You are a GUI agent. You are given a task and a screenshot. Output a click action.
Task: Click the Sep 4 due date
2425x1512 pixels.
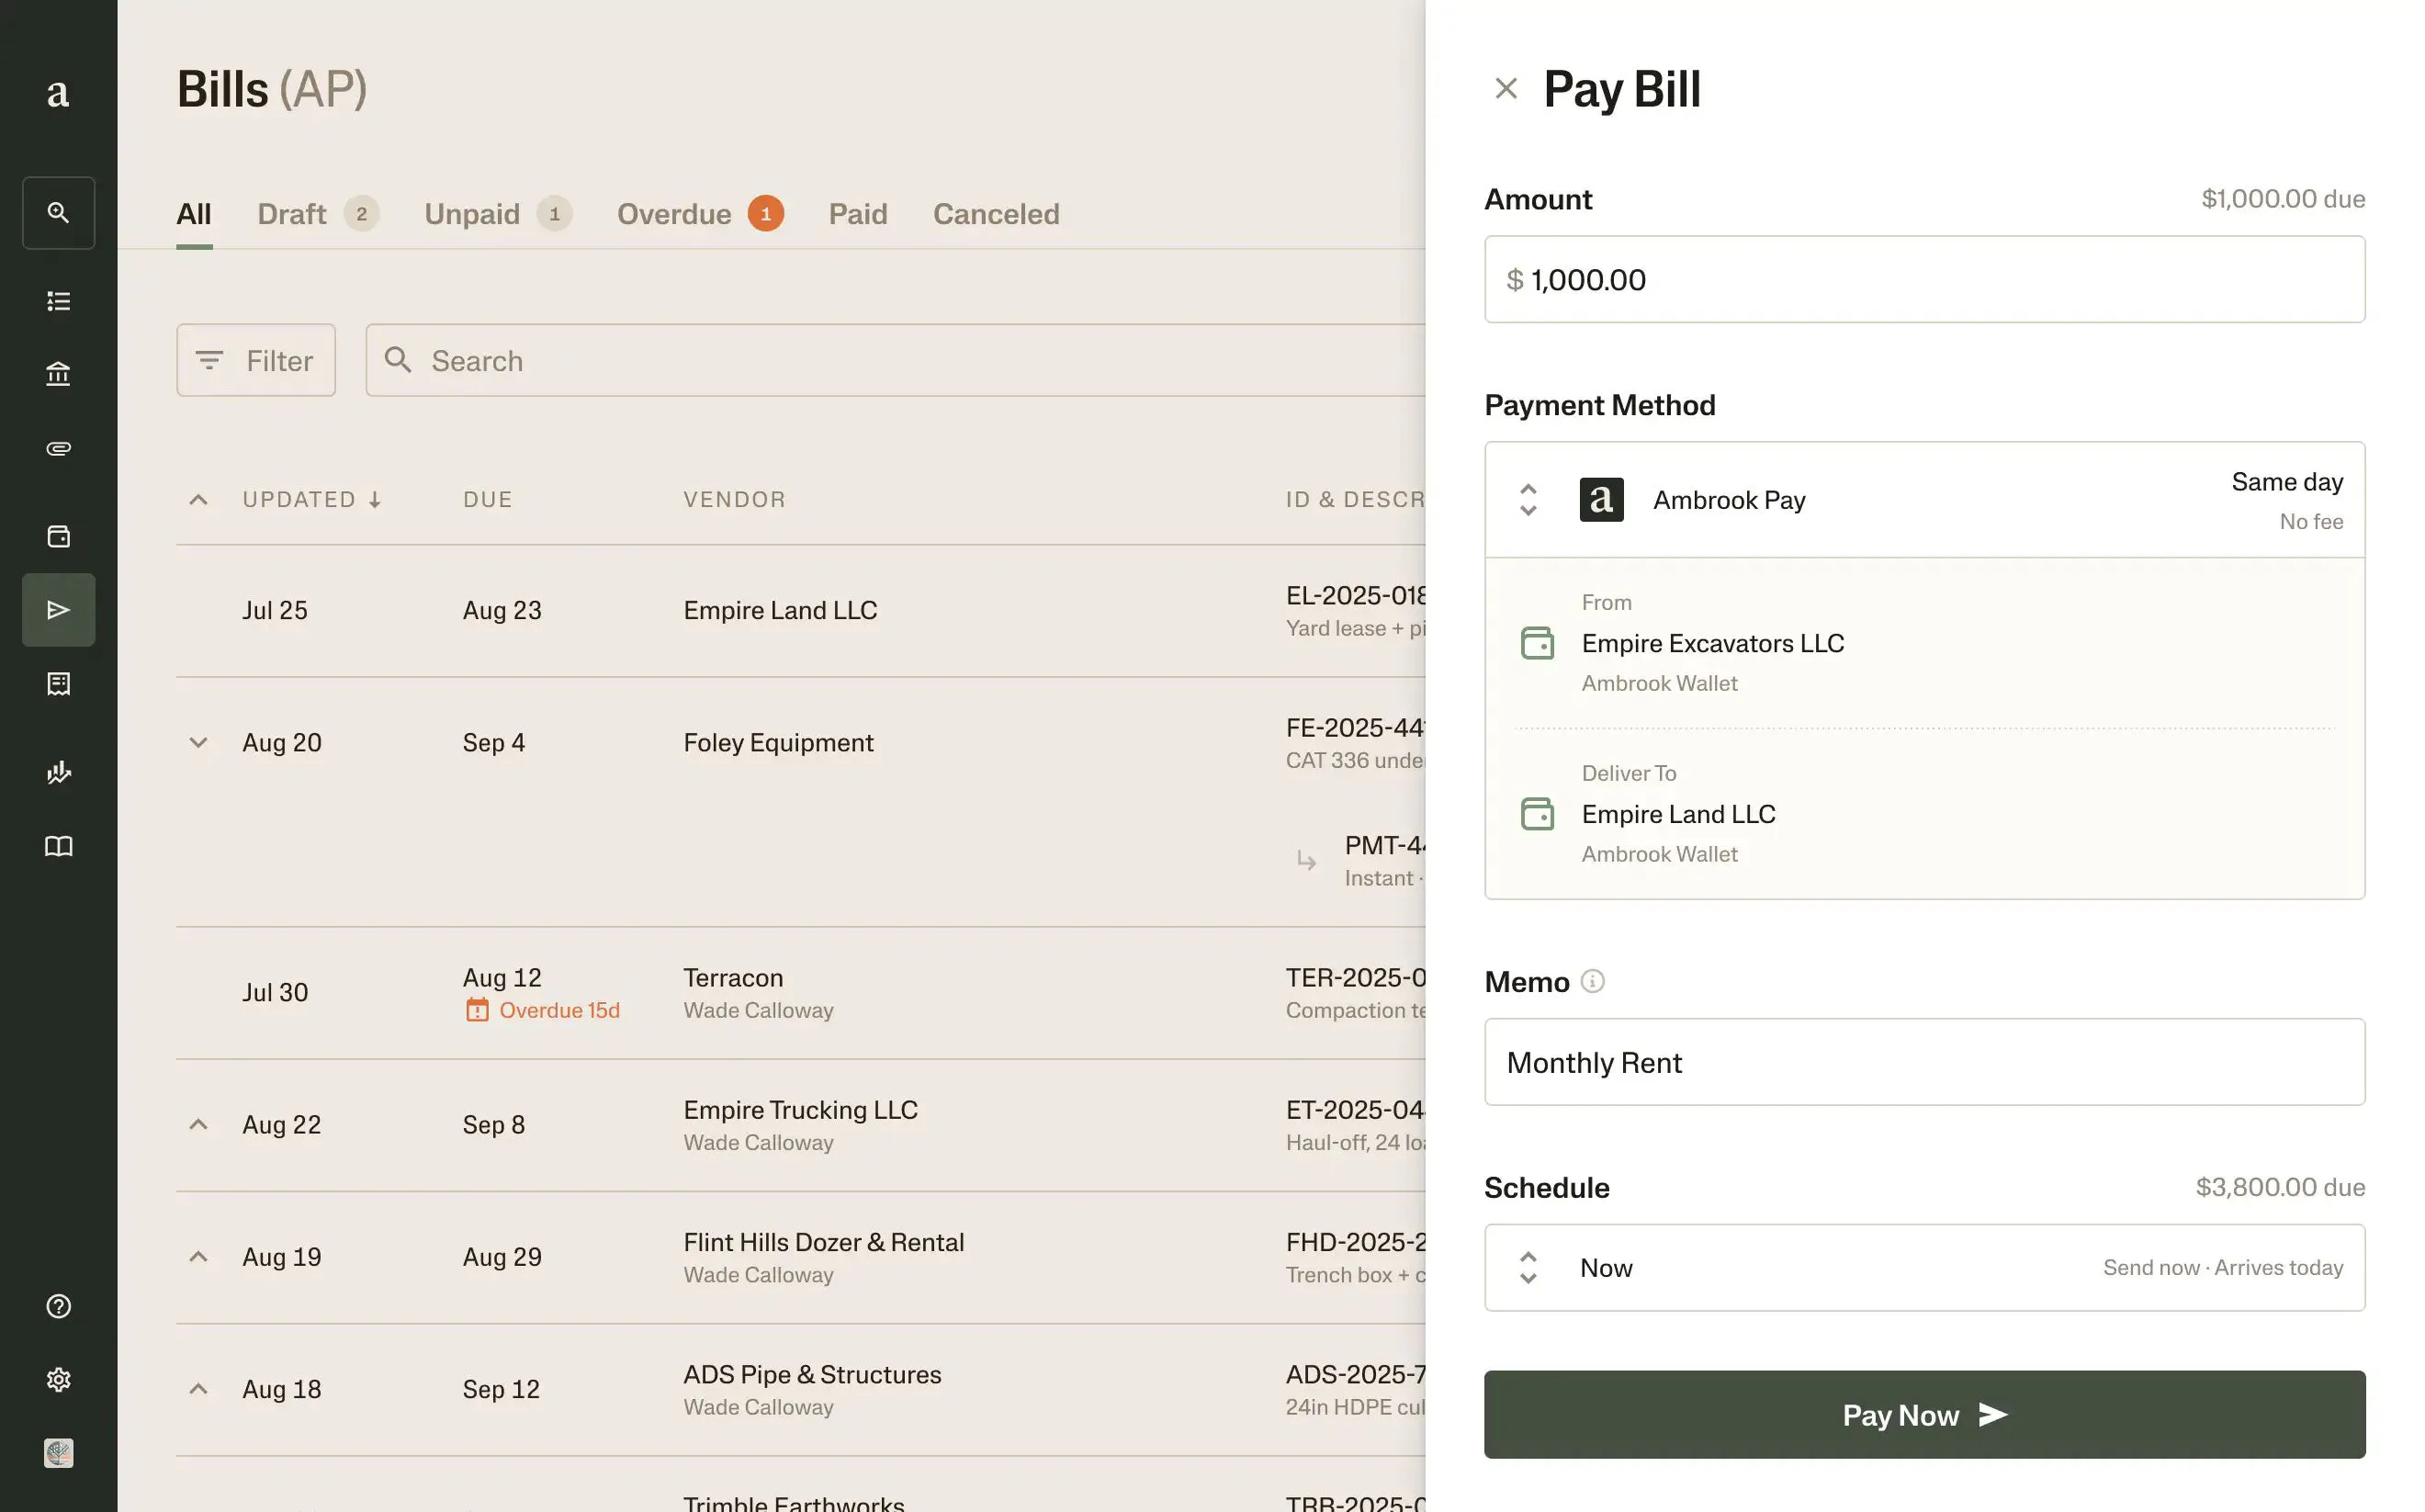click(x=494, y=742)
